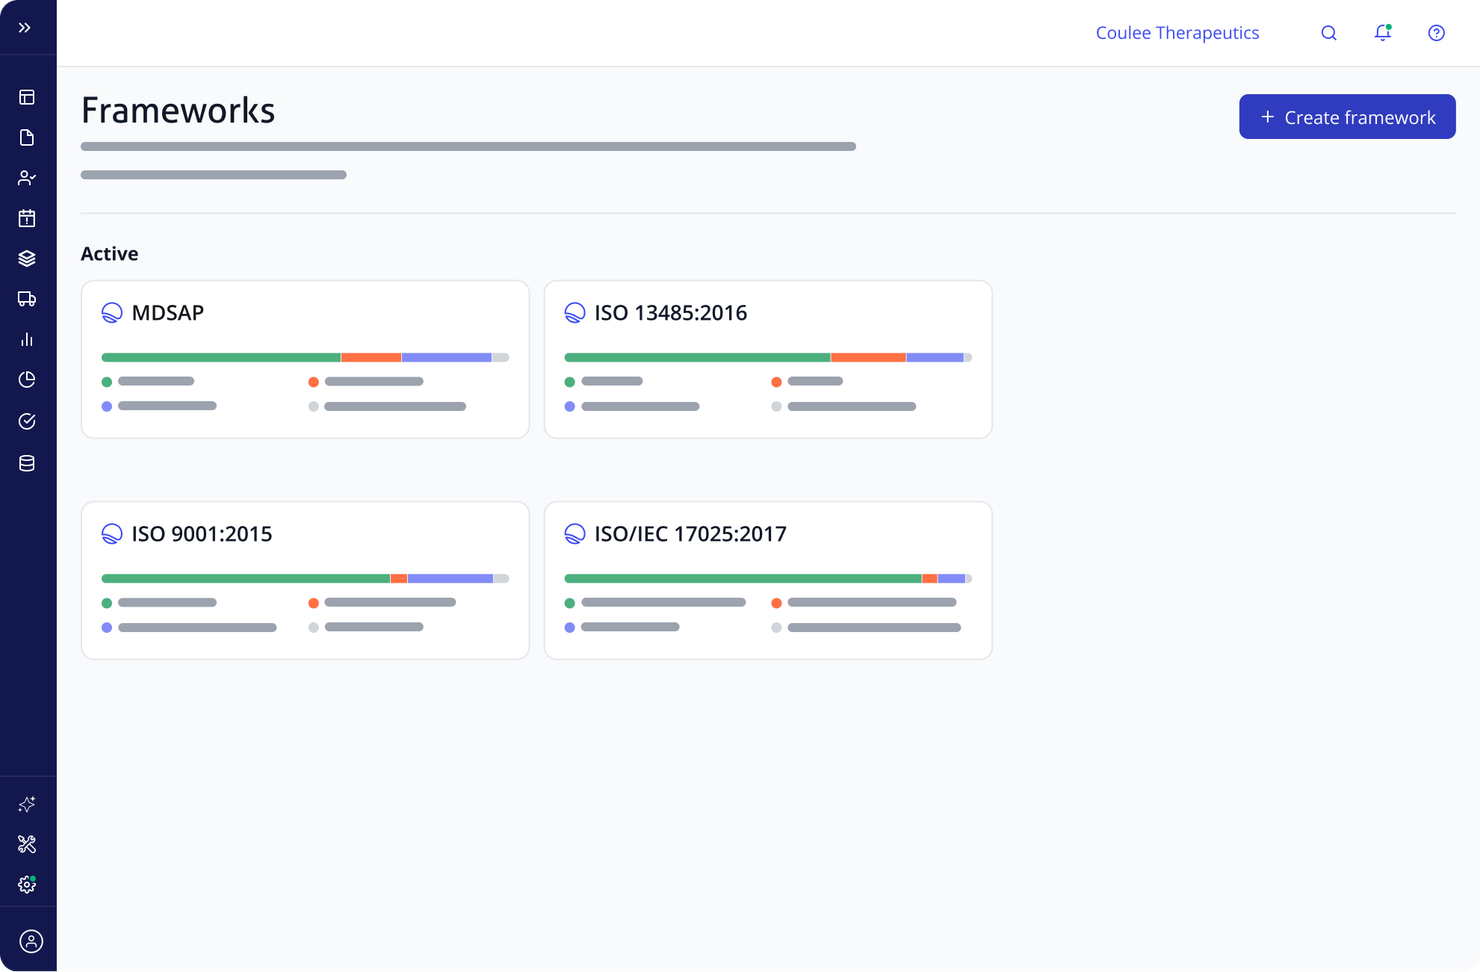Open the Coulee Therapeutics organization link
1480x972 pixels.
1177,33
